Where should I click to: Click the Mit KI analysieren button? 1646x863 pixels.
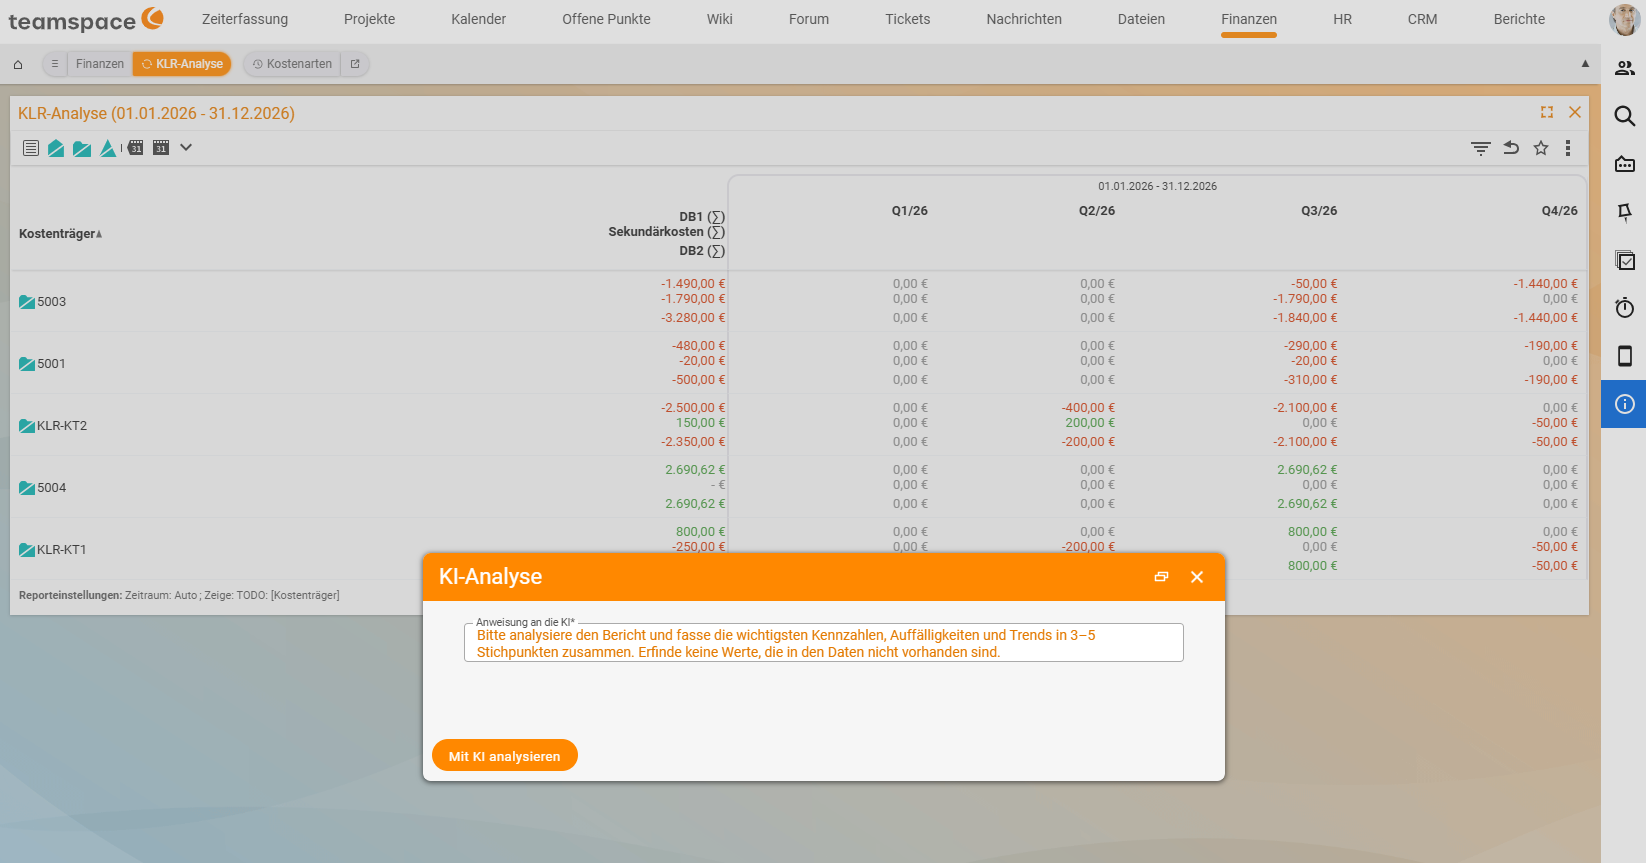coord(505,756)
